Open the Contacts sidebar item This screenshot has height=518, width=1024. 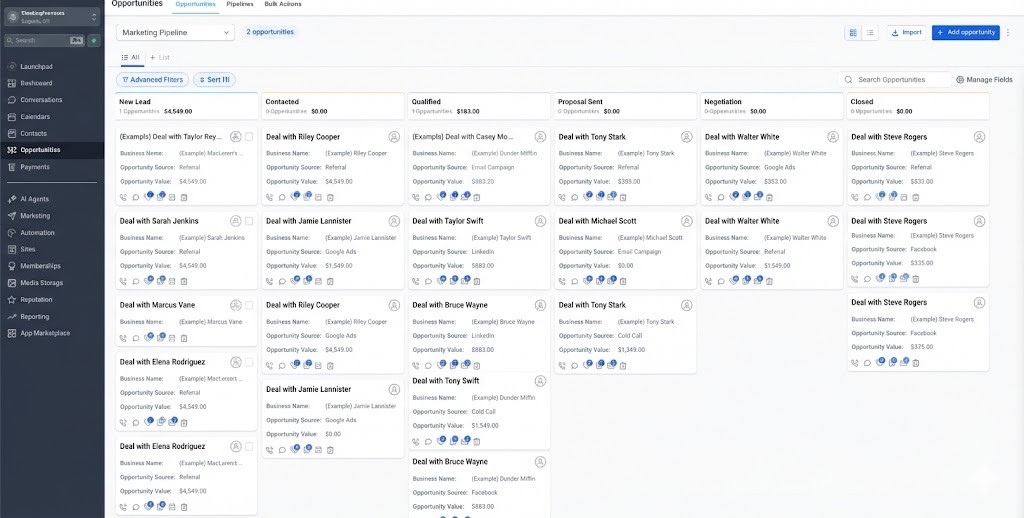(33, 133)
